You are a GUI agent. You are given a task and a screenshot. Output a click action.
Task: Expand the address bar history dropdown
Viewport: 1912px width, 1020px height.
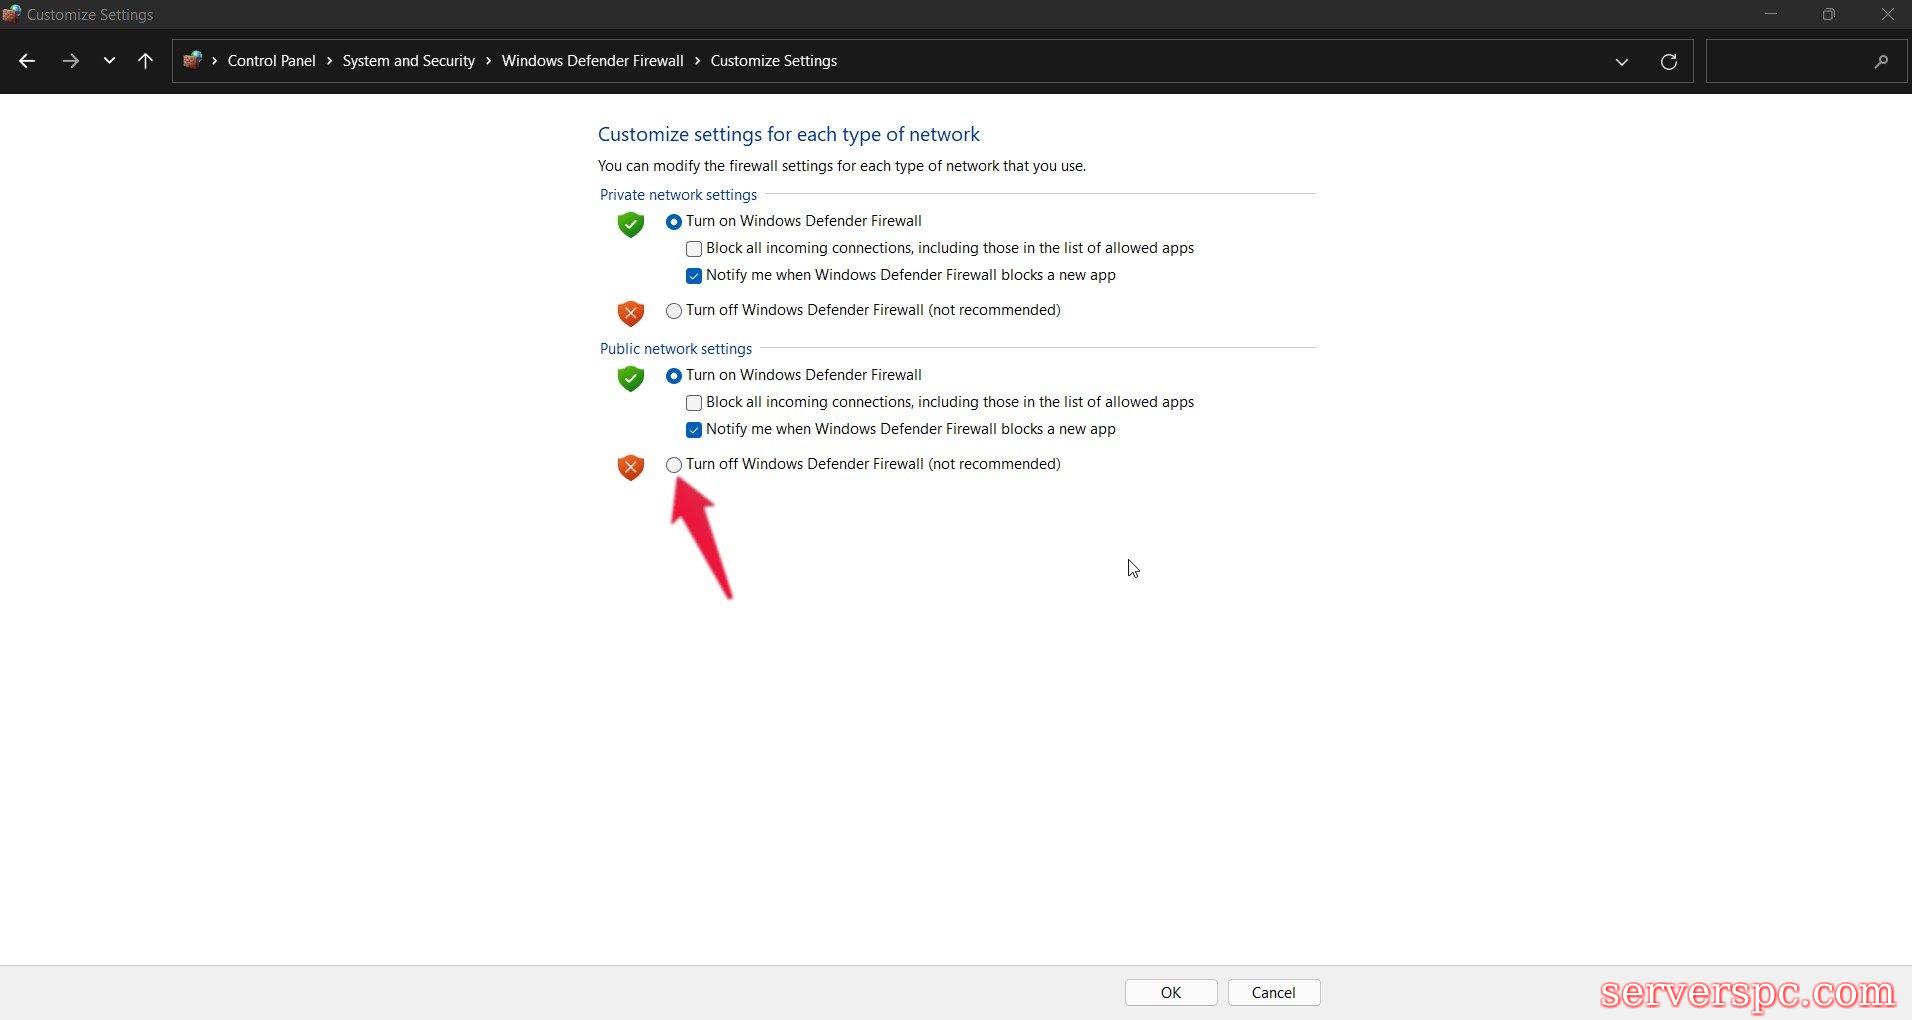tap(1621, 62)
